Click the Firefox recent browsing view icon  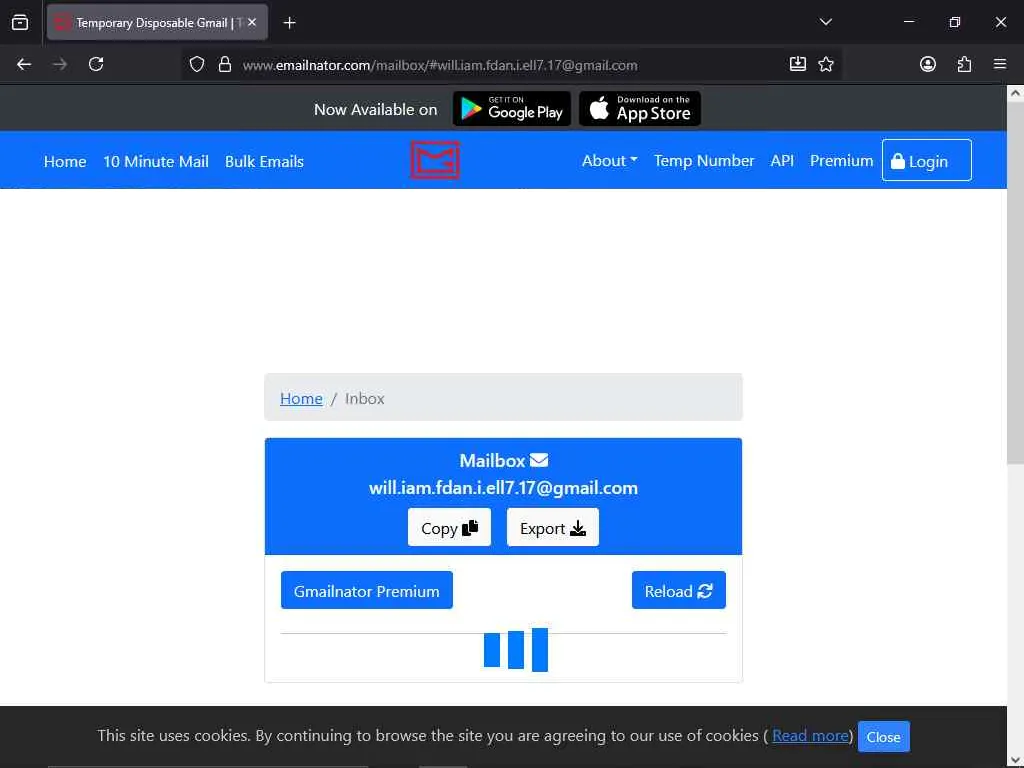click(20, 23)
